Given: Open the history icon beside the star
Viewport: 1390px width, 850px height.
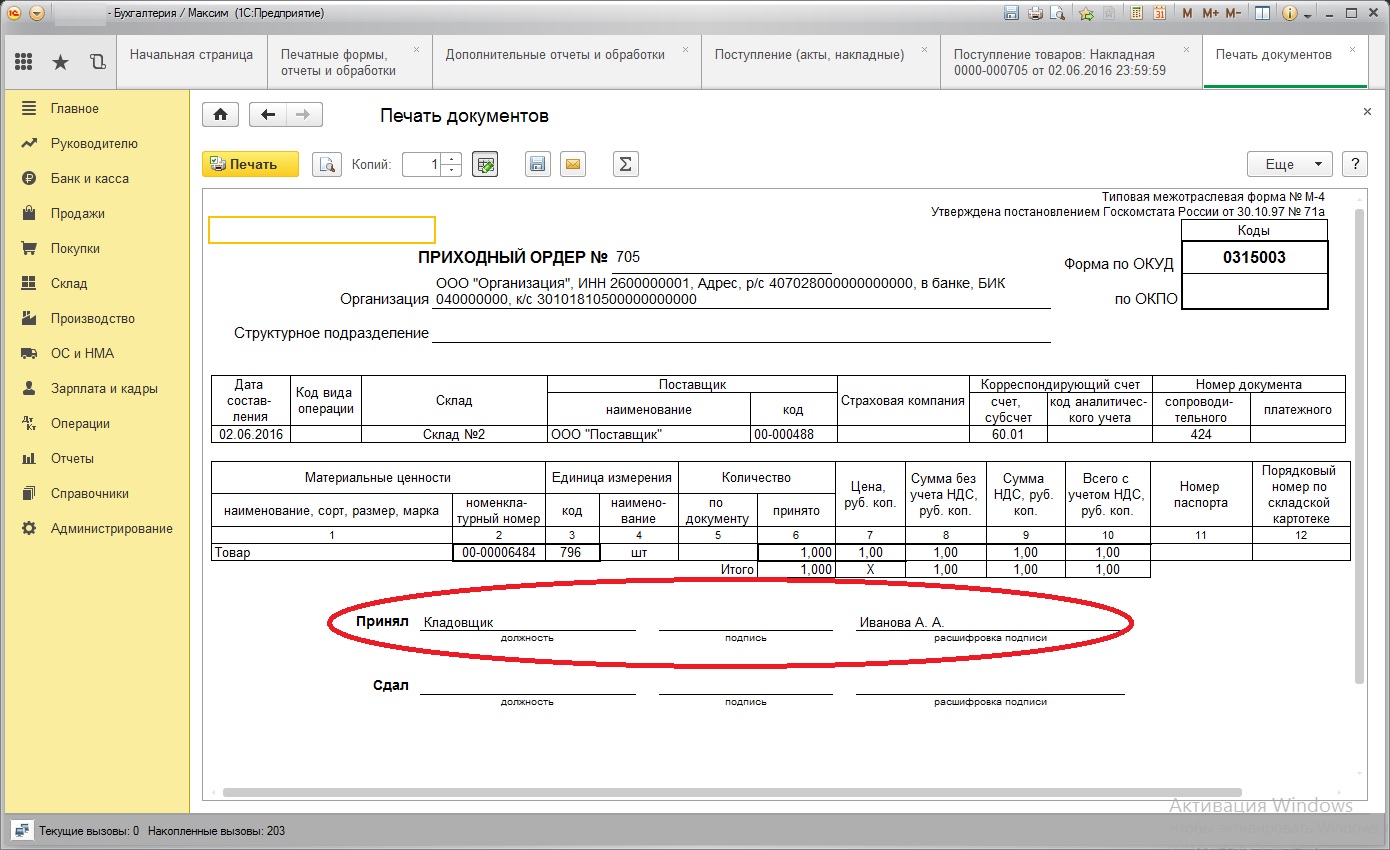Looking at the screenshot, I should [97, 62].
